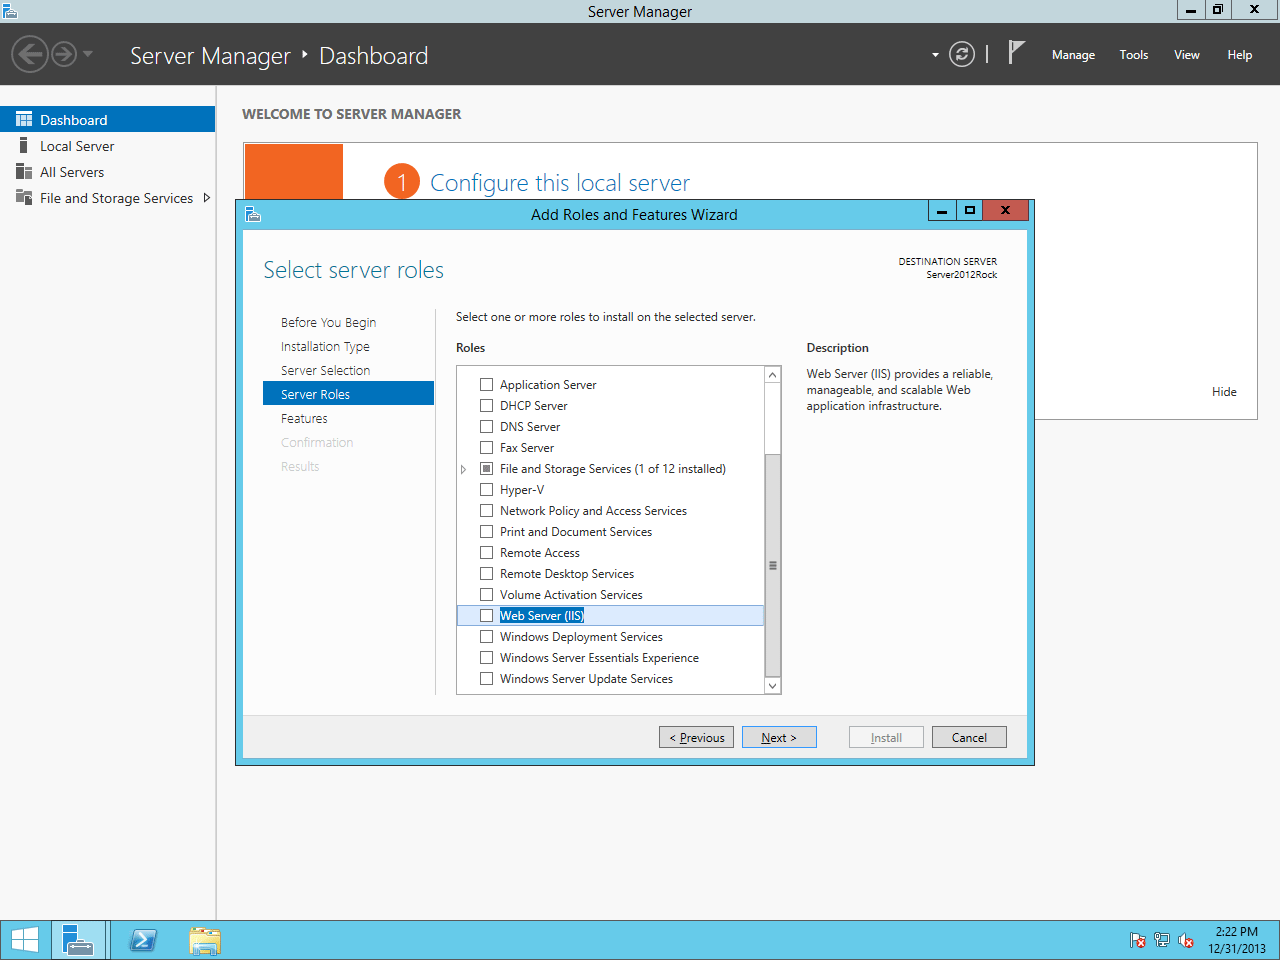Check the DHCP Server role
The image size is (1280, 960).
click(487, 405)
